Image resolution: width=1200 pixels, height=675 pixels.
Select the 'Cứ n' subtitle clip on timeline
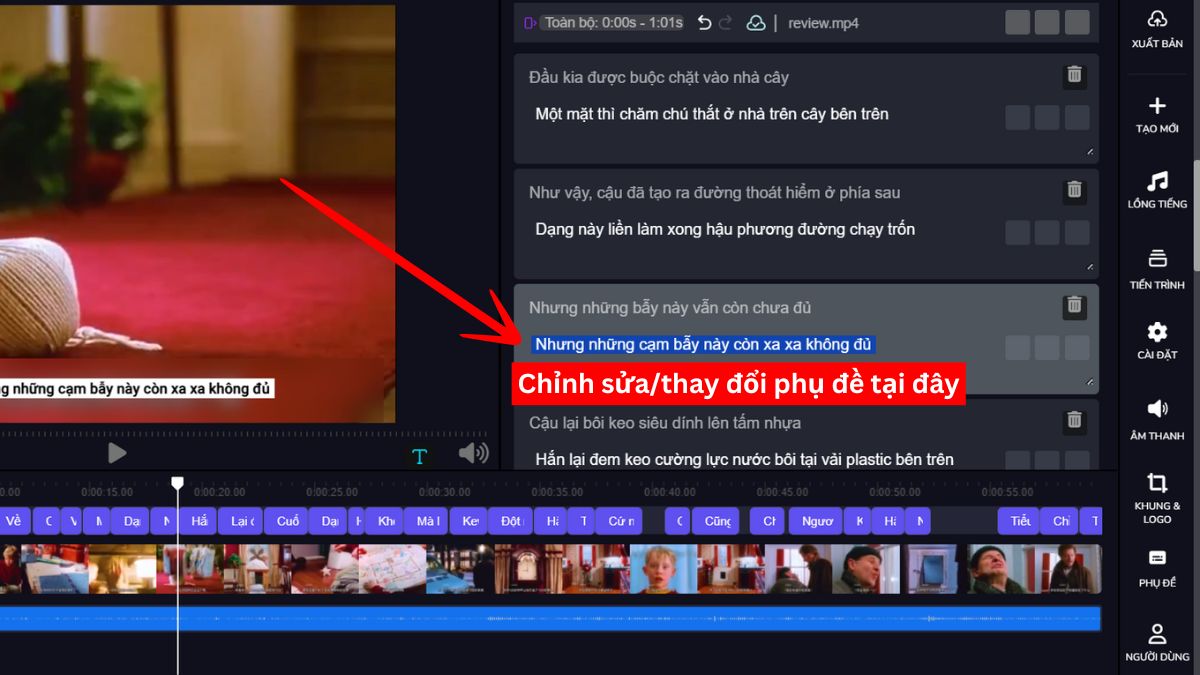(x=618, y=521)
